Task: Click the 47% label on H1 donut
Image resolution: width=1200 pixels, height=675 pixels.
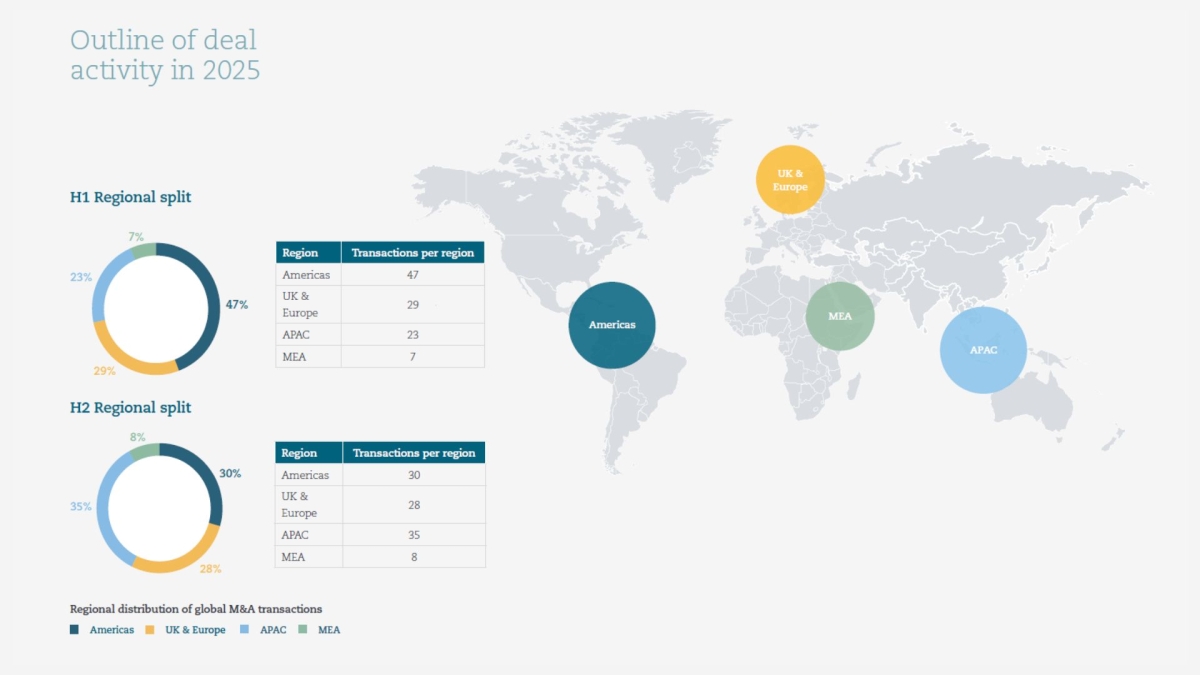Action: coord(236,304)
